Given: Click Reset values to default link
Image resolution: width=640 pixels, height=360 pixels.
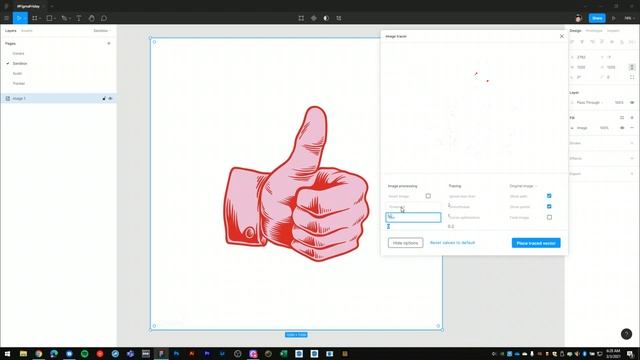Looking at the screenshot, I should coord(452,242).
